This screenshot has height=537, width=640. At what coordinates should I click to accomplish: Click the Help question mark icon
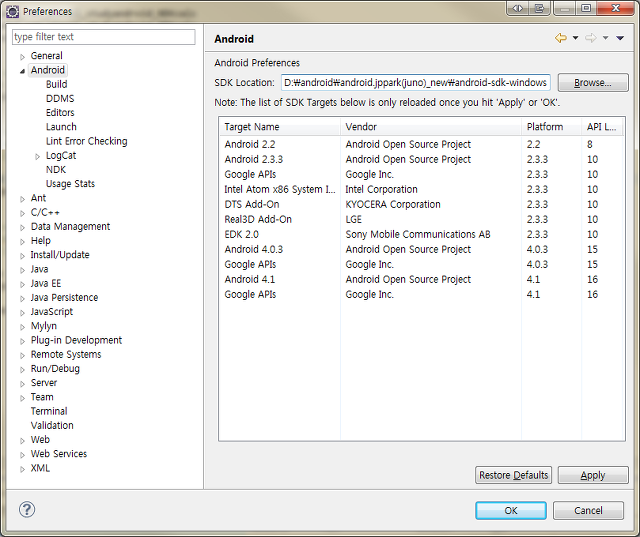[x=27, y=509]
